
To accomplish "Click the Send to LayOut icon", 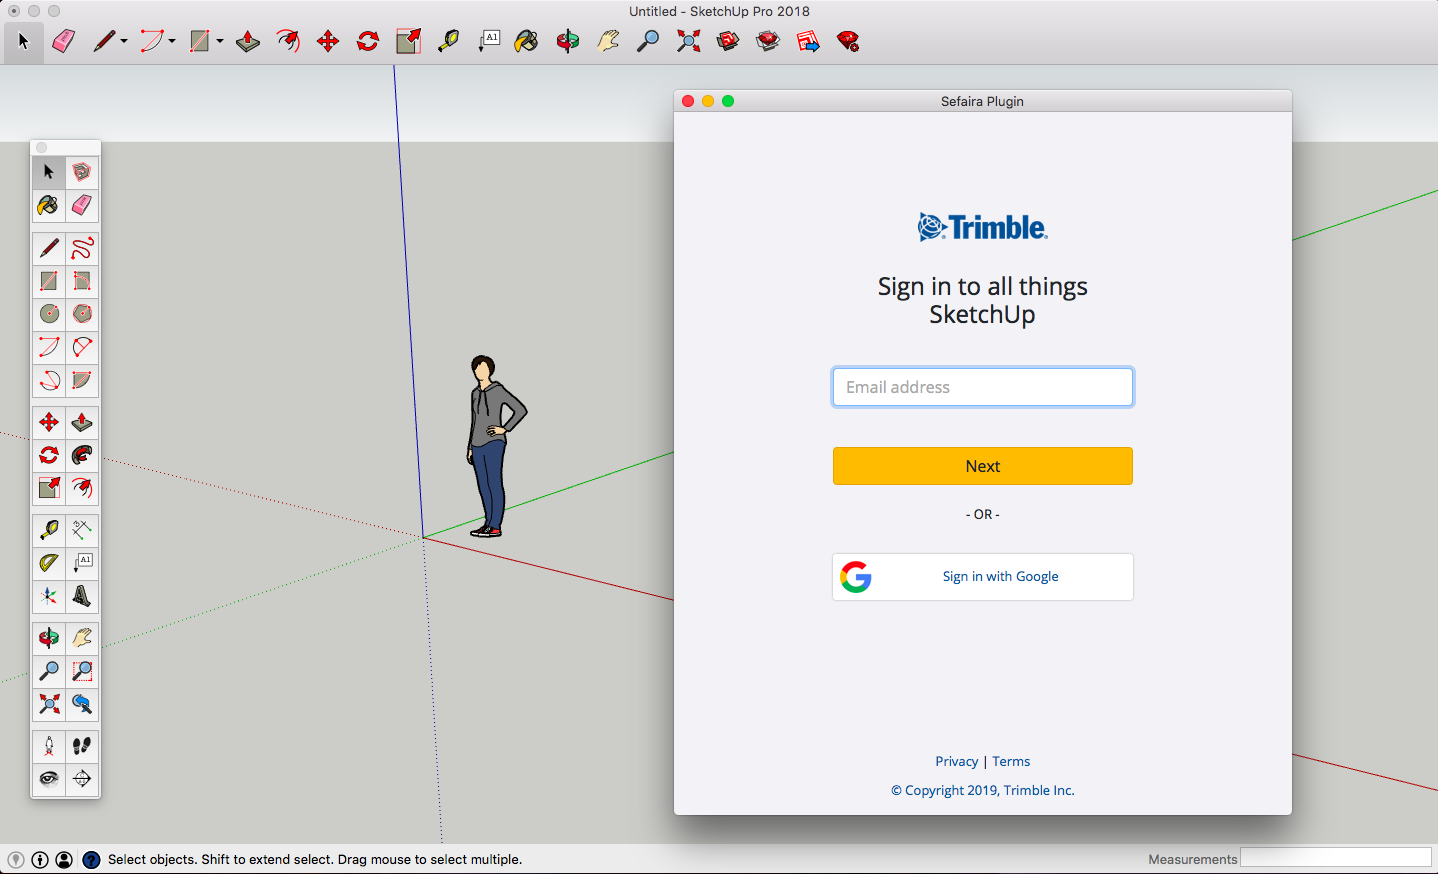I will tap(808, 41).
